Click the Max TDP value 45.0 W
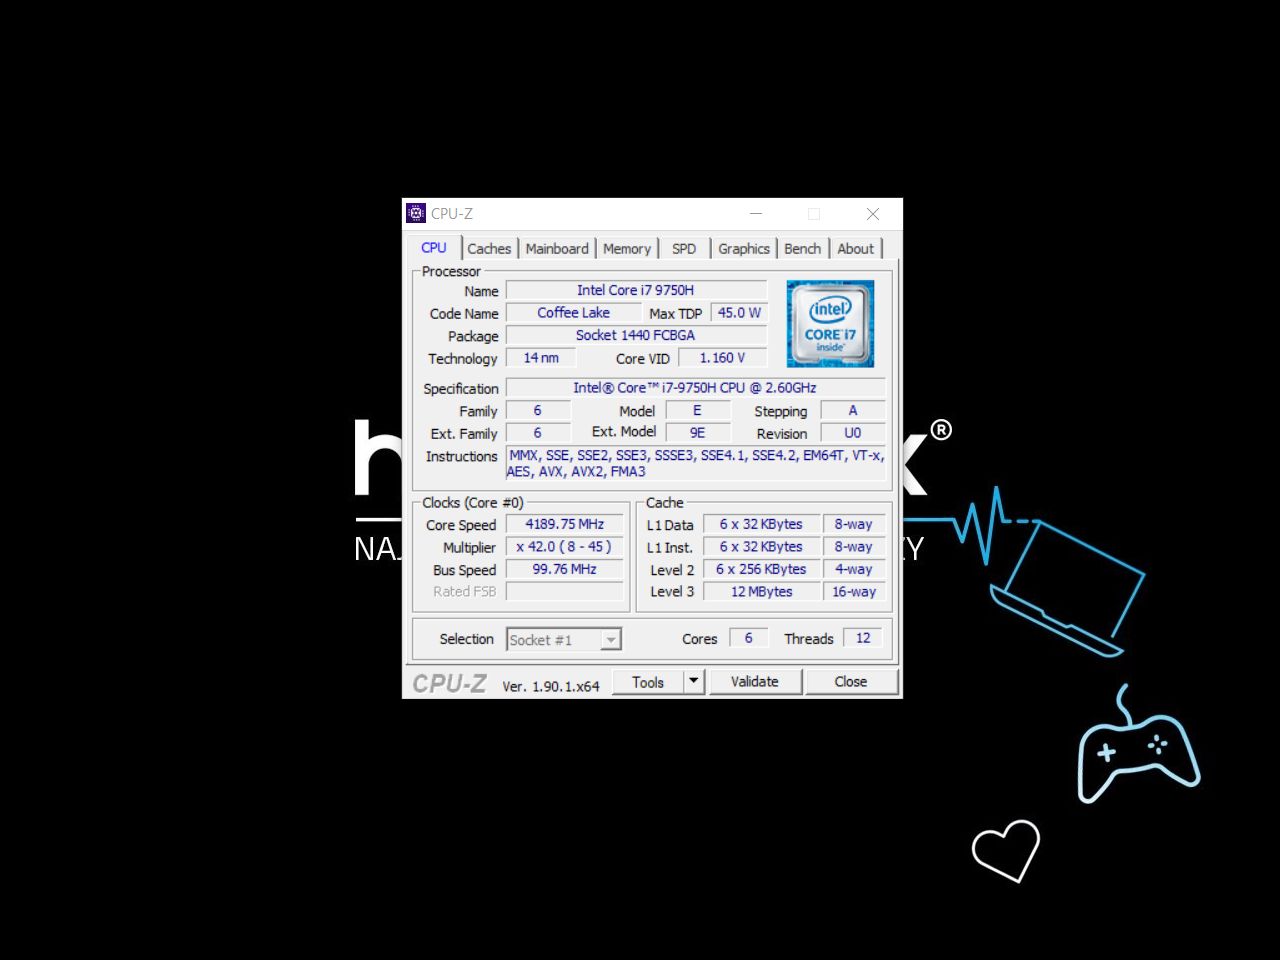 click(x=739, y=313)
